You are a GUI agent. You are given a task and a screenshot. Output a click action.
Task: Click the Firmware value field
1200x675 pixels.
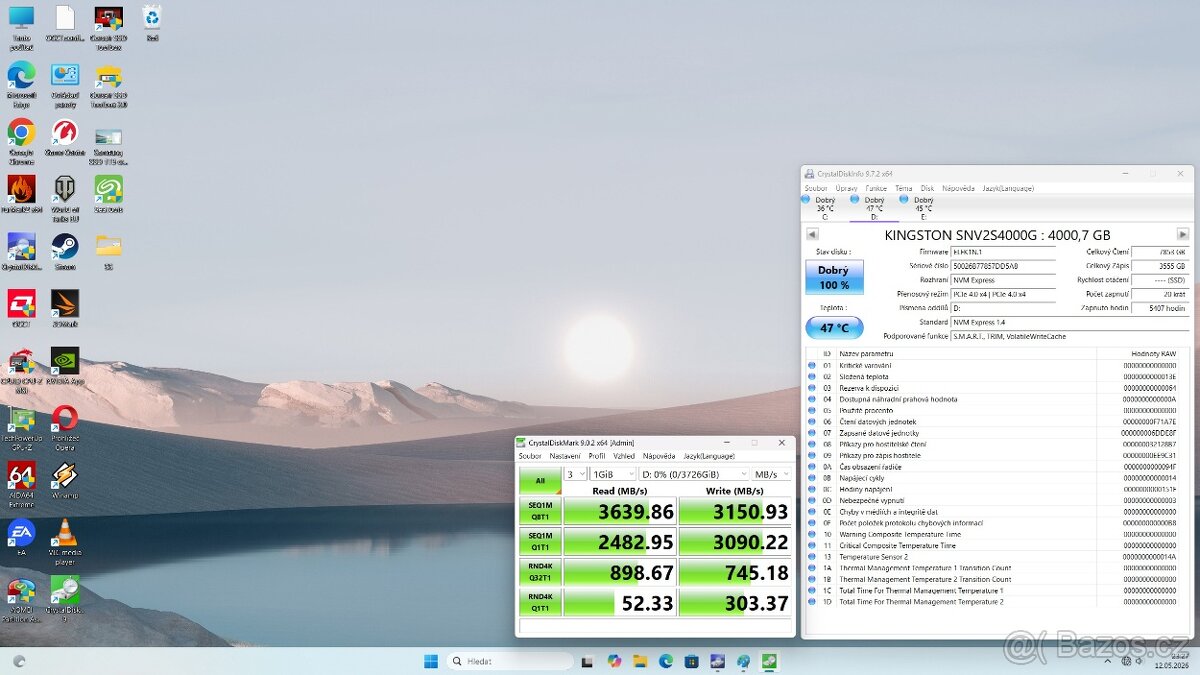pyautogui.click(x=1002, y=252)
